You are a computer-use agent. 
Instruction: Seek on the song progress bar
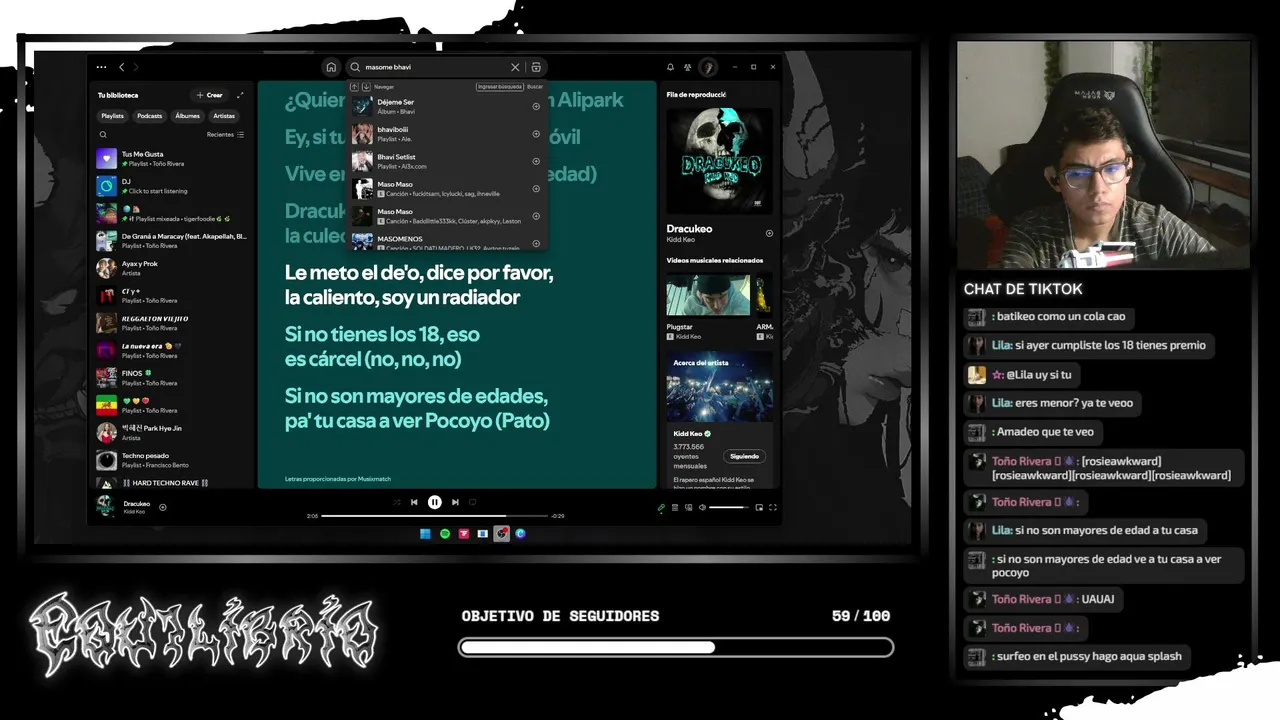[x=435, y=516]
